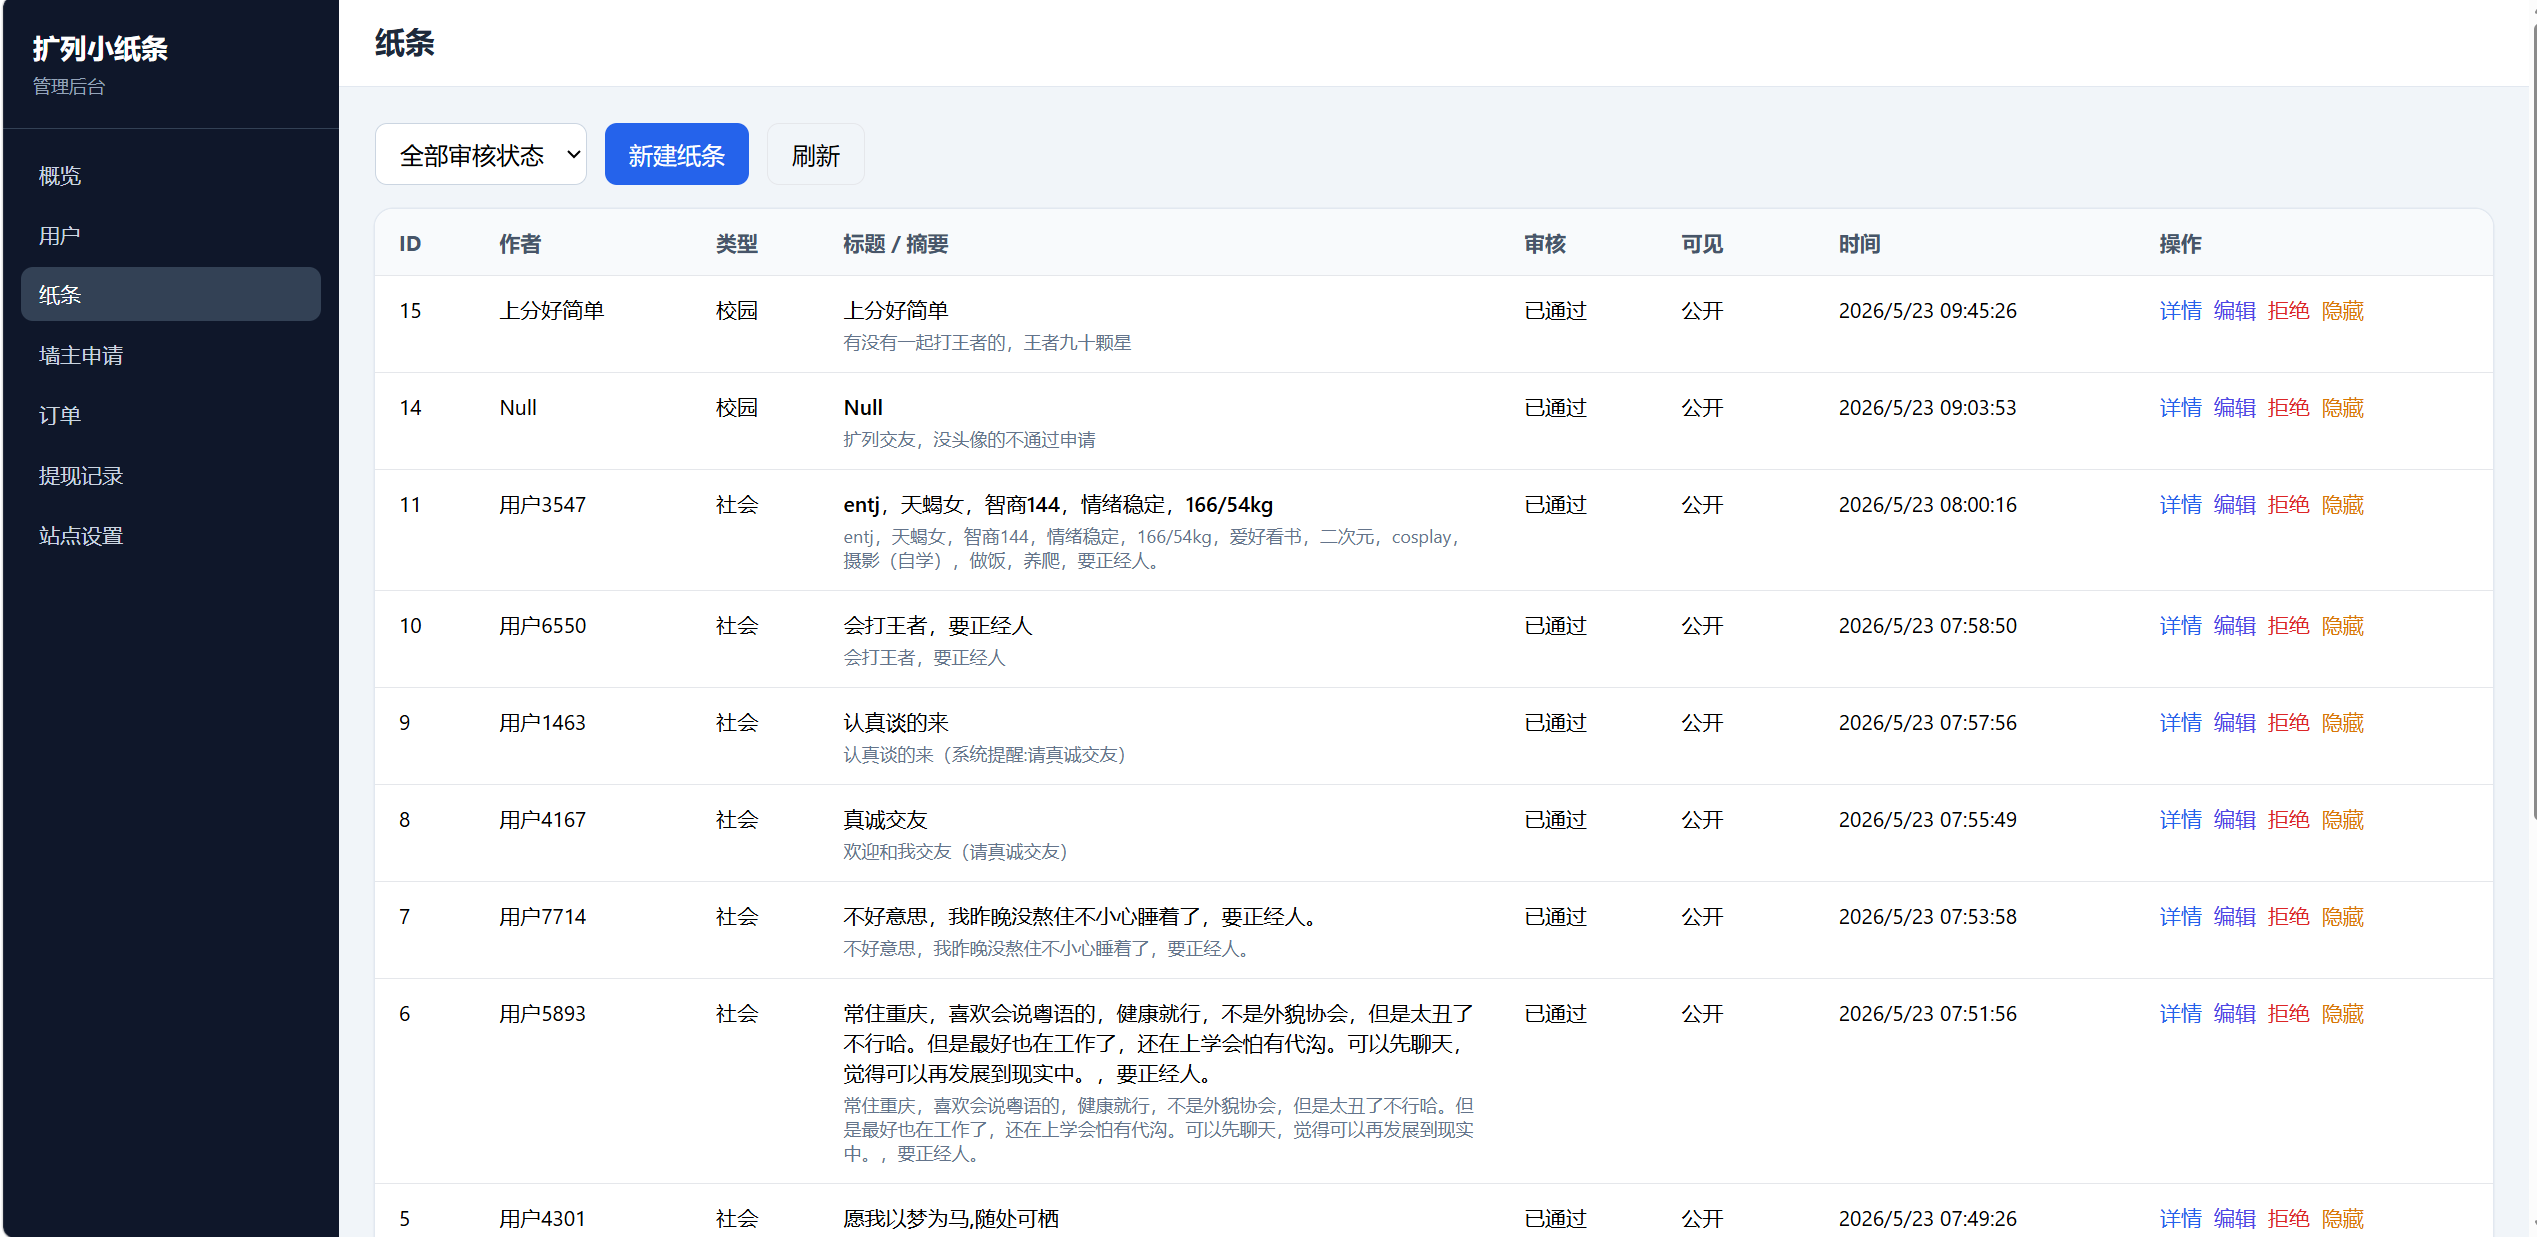Go to 概览 in the sidebar

170,176
